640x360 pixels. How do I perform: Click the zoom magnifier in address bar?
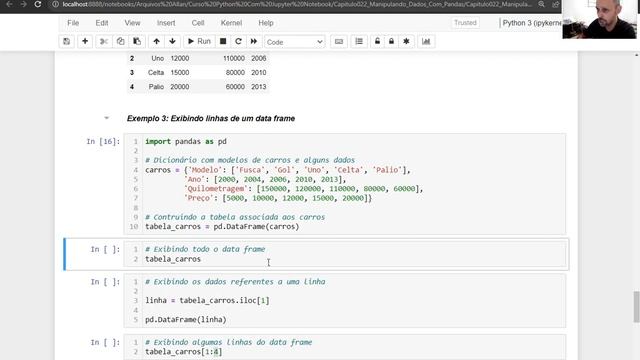(x=541, y=4)
